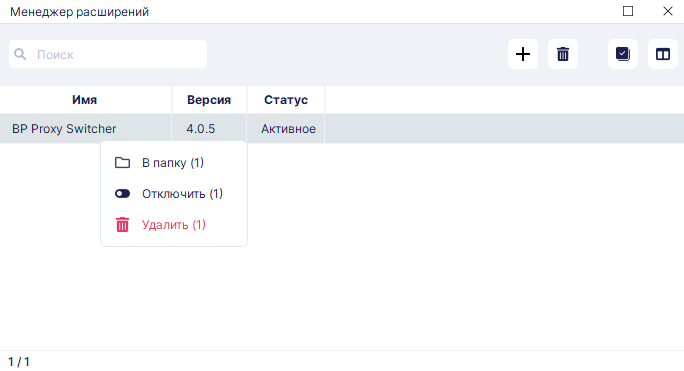
Task: Close the Менеджер расширений window
Action: [667, 11]
